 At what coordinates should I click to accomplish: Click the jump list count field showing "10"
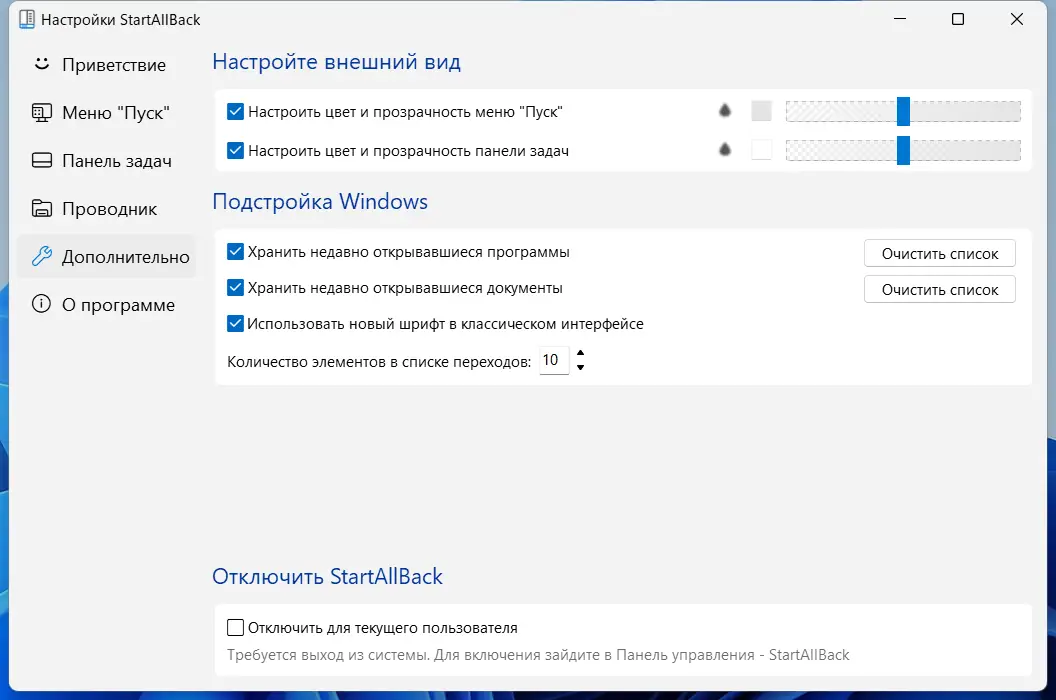pyautogui.click(x=553, y=360)
